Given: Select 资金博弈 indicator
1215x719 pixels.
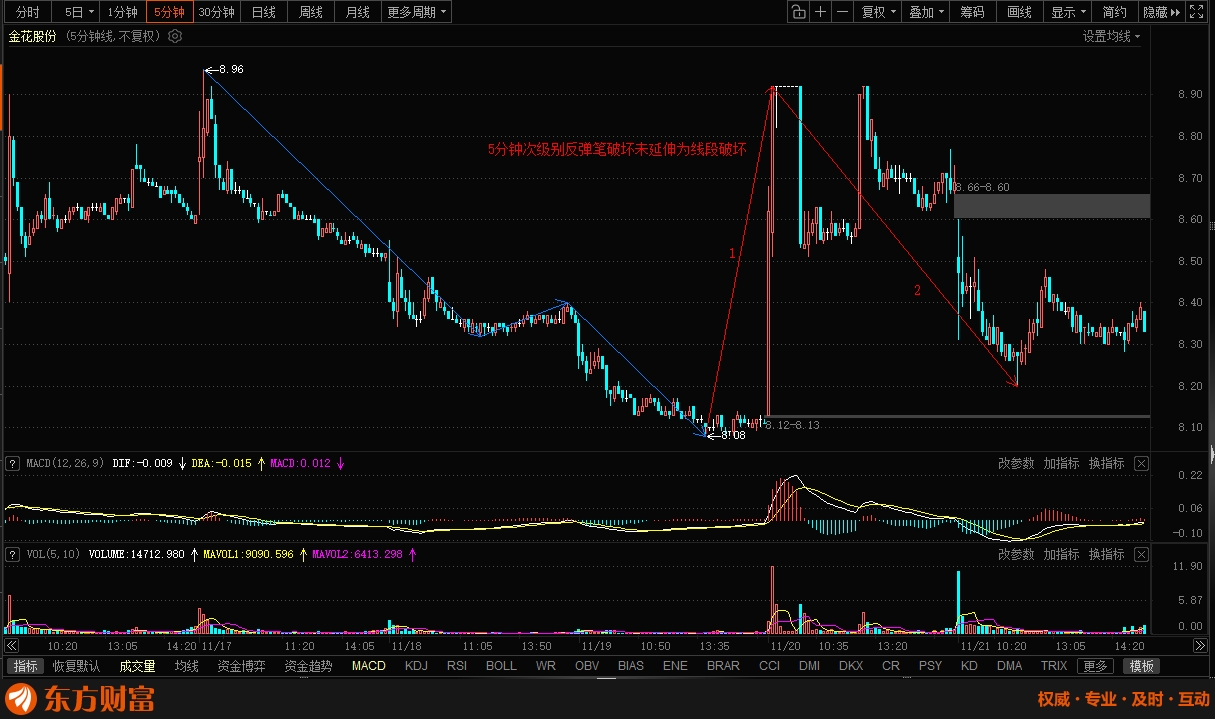Looking at the screenshot, I should [x=241, y=666].
